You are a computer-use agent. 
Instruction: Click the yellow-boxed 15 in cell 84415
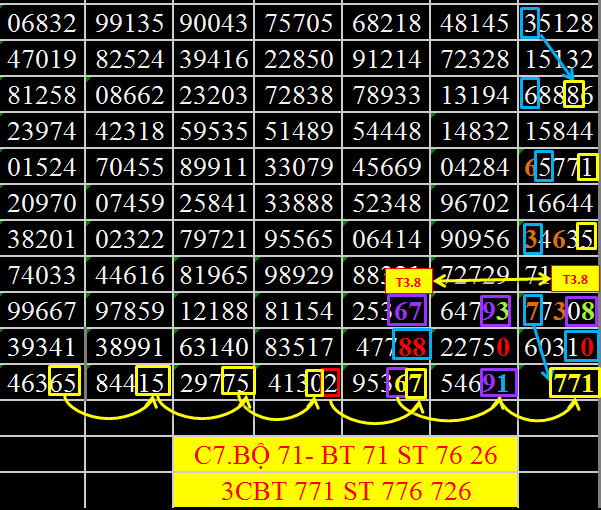(153, 383)
